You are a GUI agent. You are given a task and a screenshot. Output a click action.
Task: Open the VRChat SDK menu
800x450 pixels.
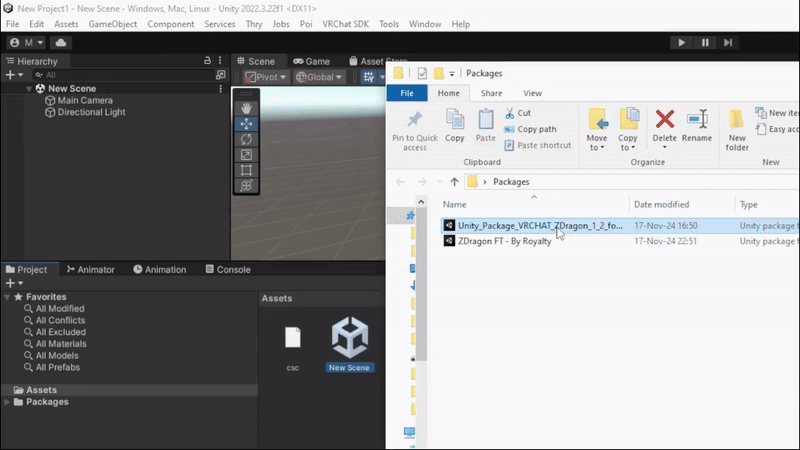point(345,24)
